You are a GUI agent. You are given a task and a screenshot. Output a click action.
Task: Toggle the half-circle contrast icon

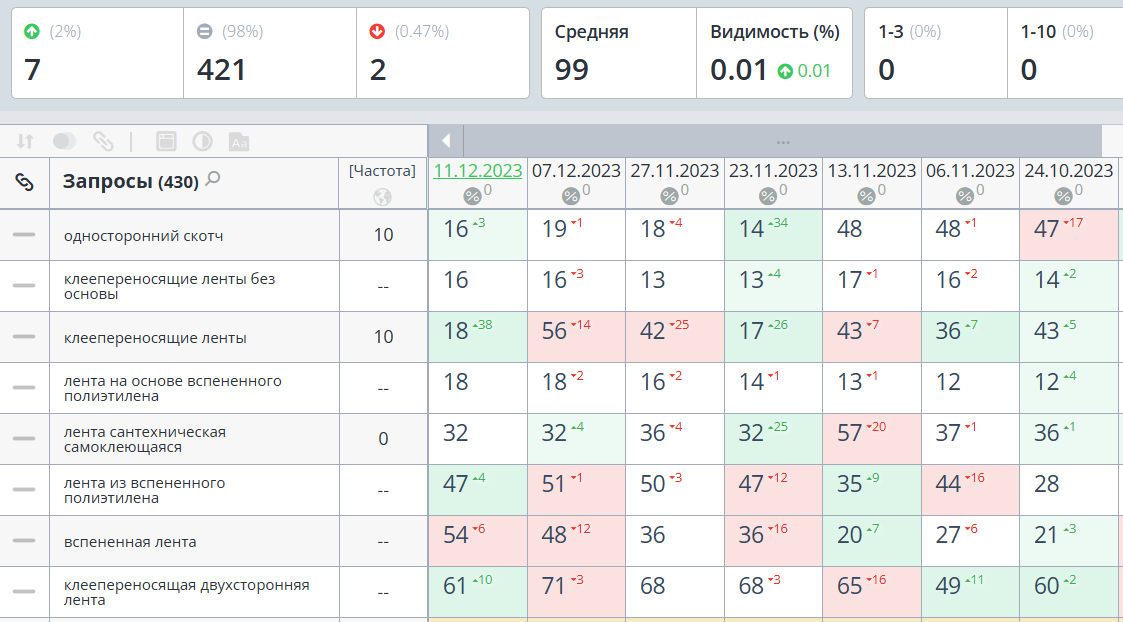pos(203,141)
